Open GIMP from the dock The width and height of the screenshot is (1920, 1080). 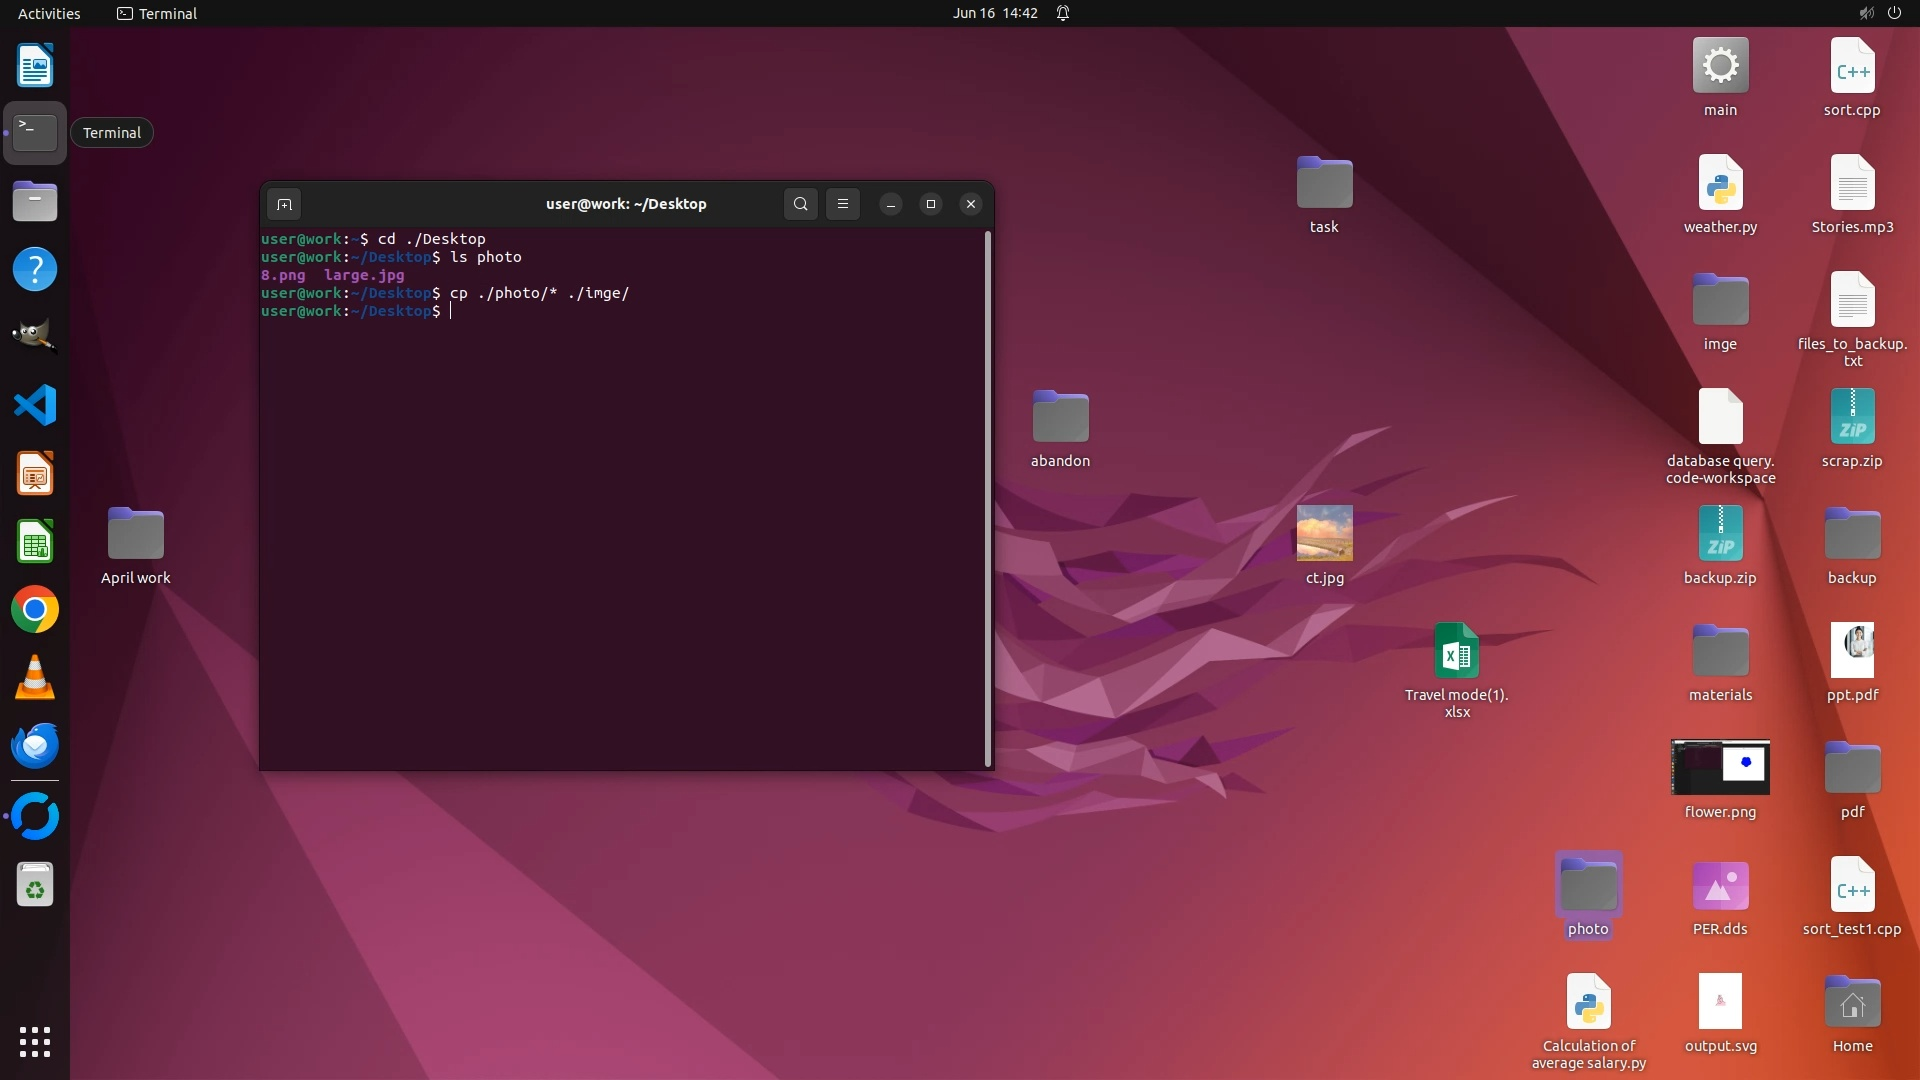(x=35, y=337)
